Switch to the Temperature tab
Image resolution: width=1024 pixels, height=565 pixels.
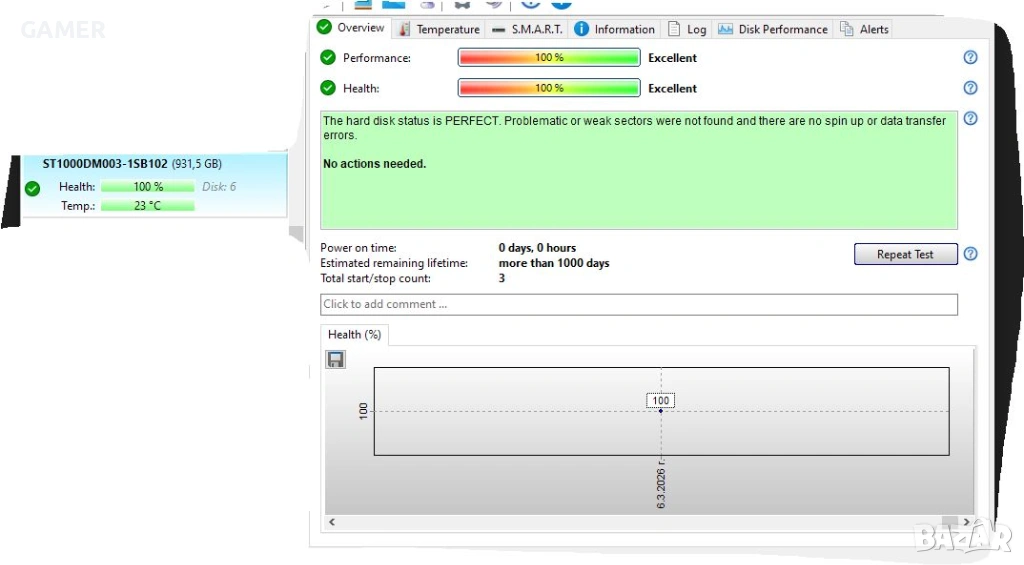(x=439, y=29)
